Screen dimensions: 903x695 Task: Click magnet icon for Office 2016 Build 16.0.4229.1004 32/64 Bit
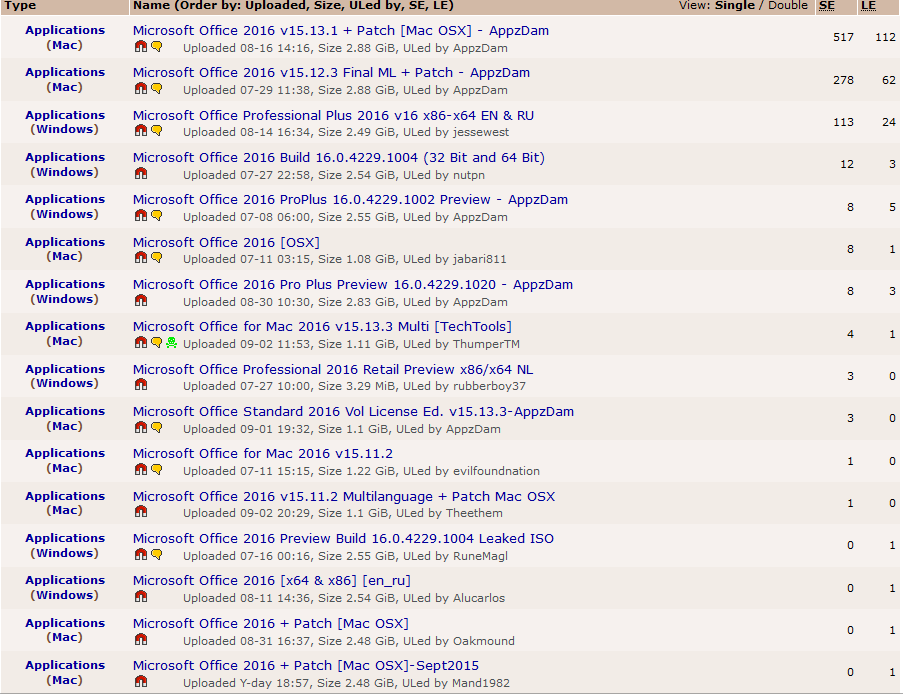141,173
